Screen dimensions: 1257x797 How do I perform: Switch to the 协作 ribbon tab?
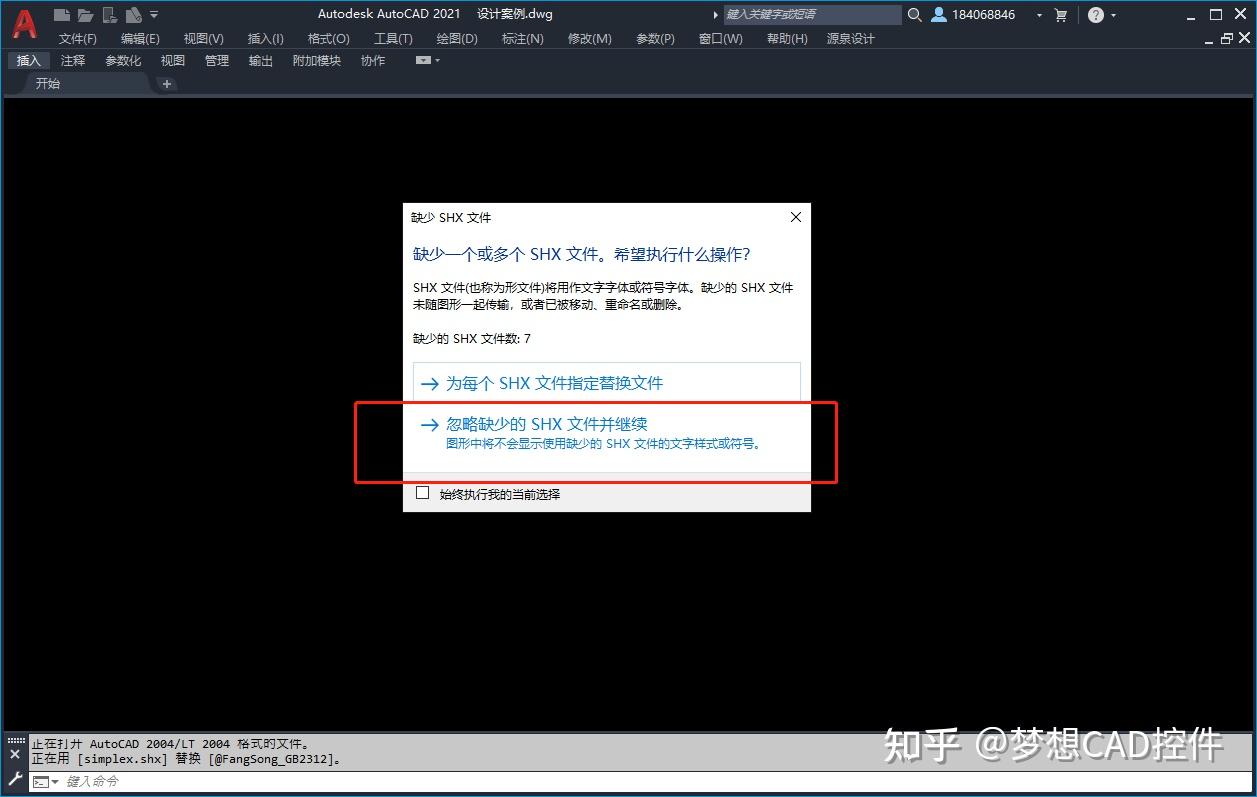tap(373, 61)
